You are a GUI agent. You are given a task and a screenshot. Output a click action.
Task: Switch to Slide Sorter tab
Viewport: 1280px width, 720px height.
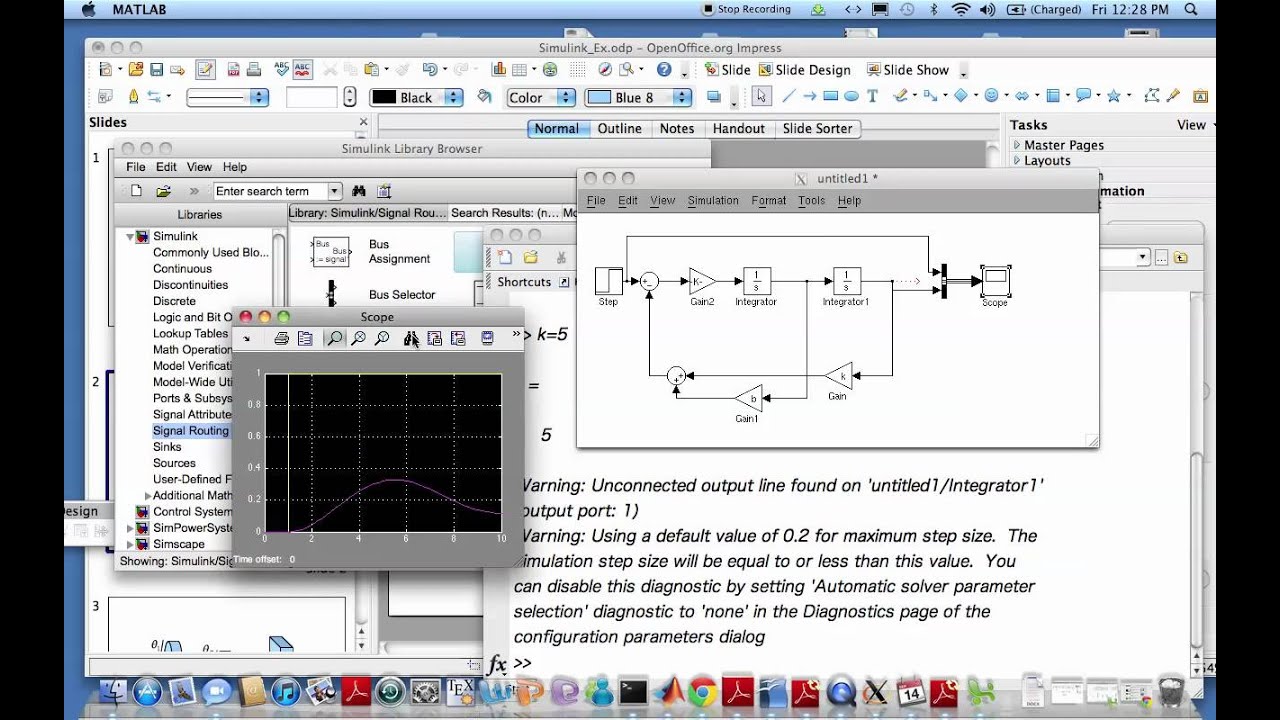click(818, 128)
